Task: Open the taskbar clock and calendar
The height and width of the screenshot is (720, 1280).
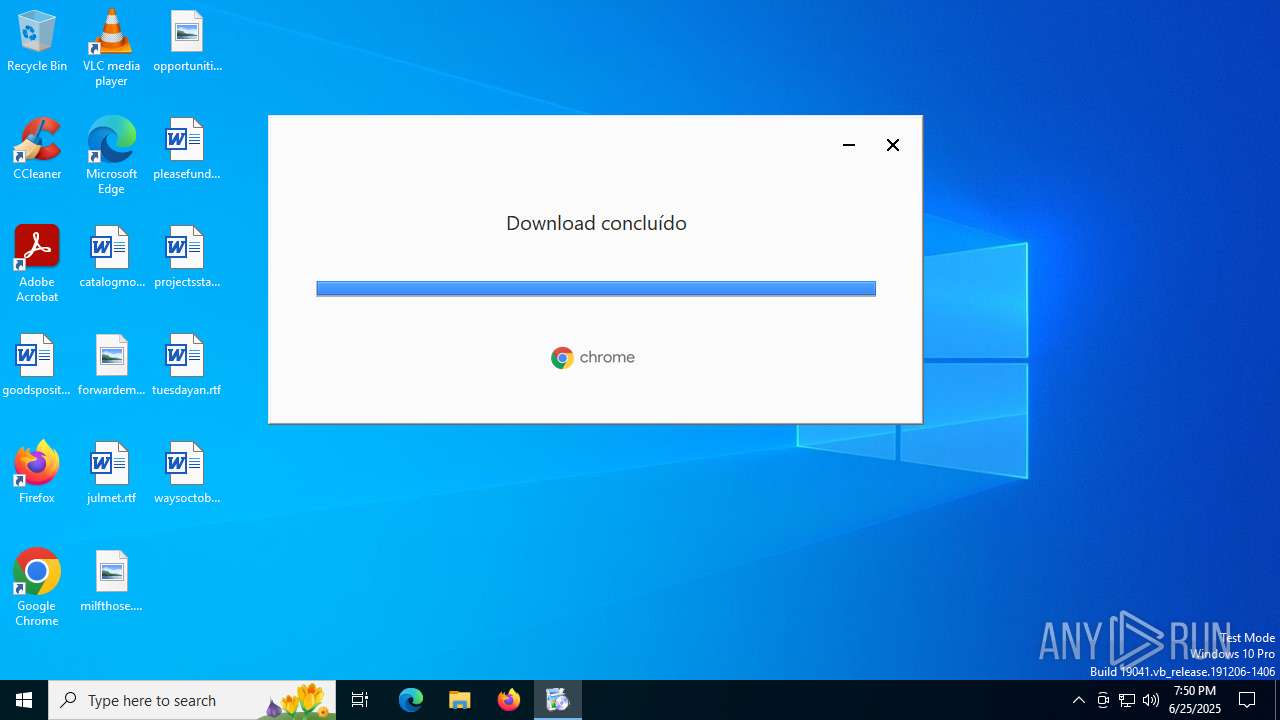Action: [x=1195, y=700]
